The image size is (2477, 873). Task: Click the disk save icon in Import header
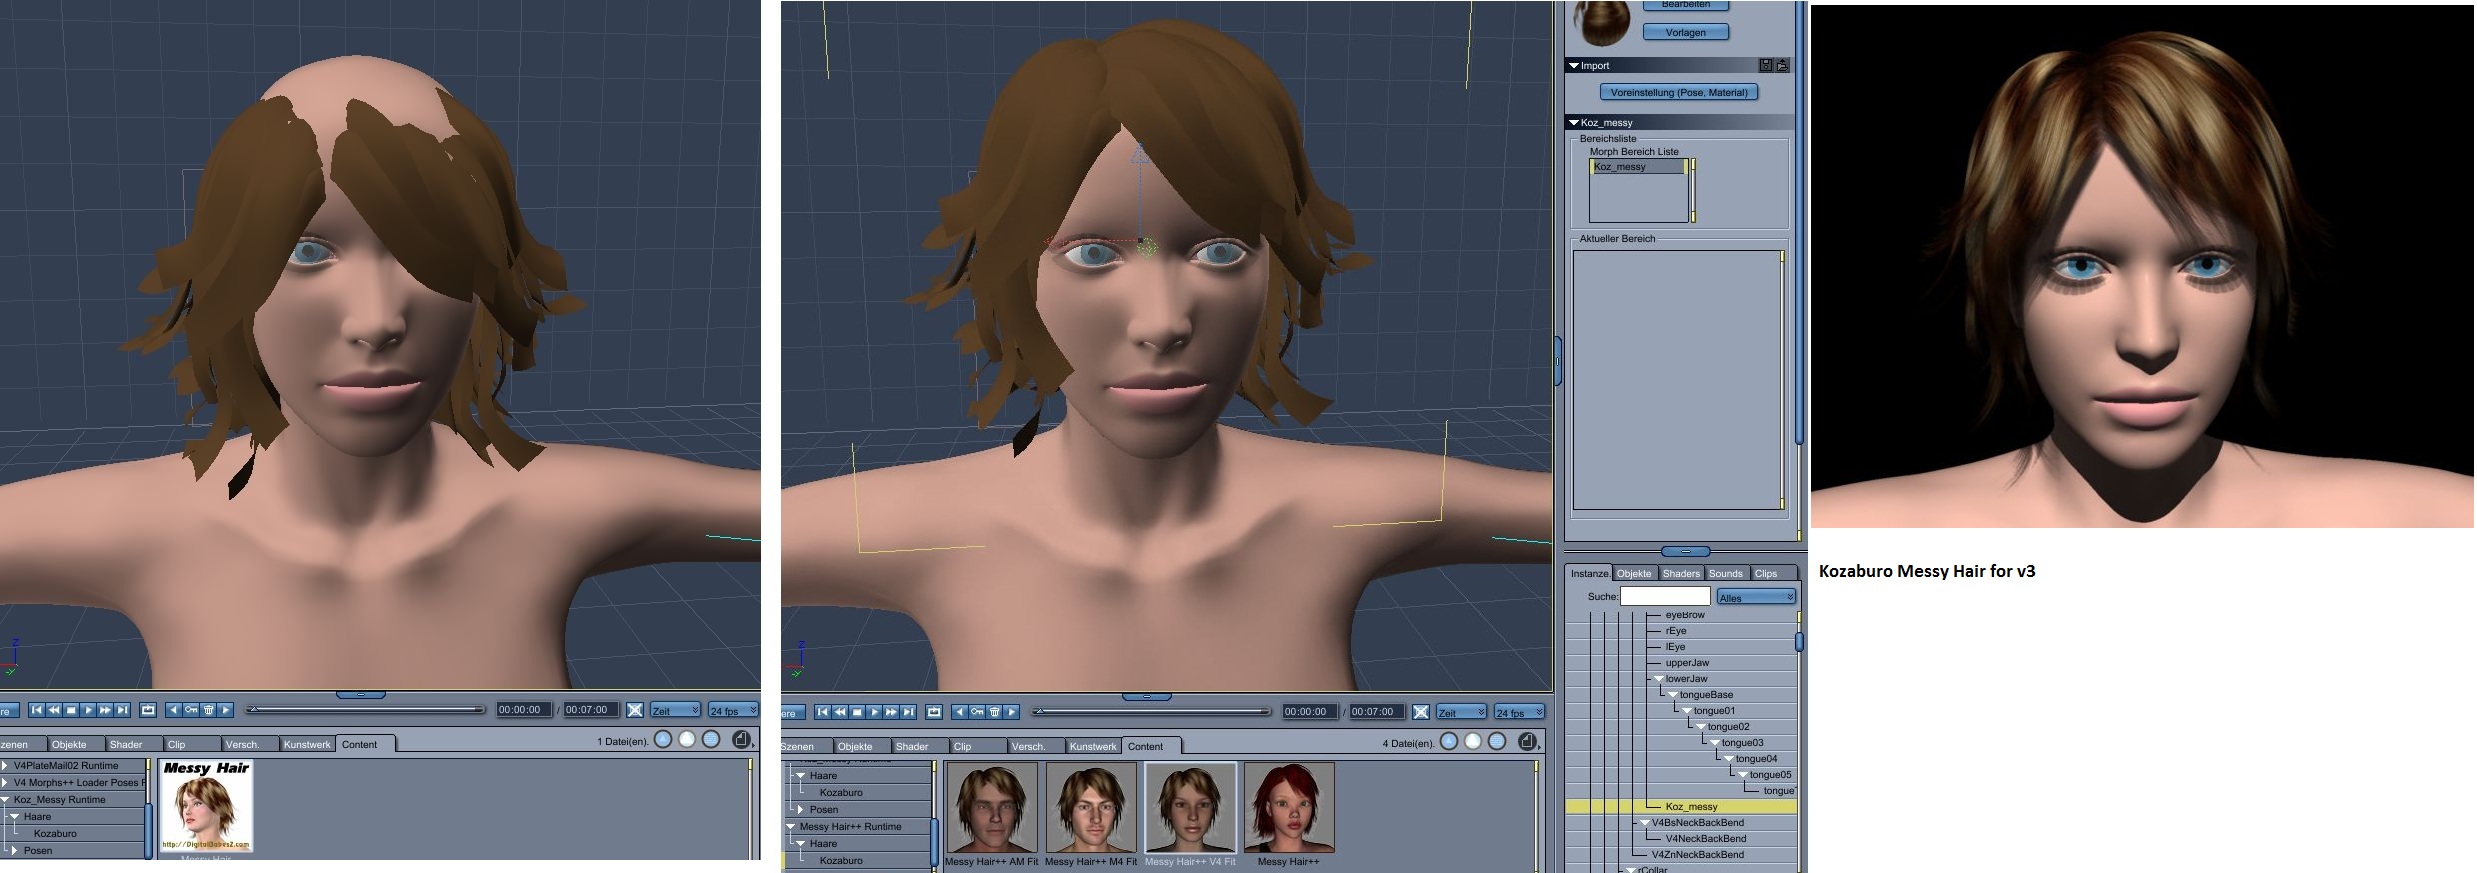point(1766,65)
